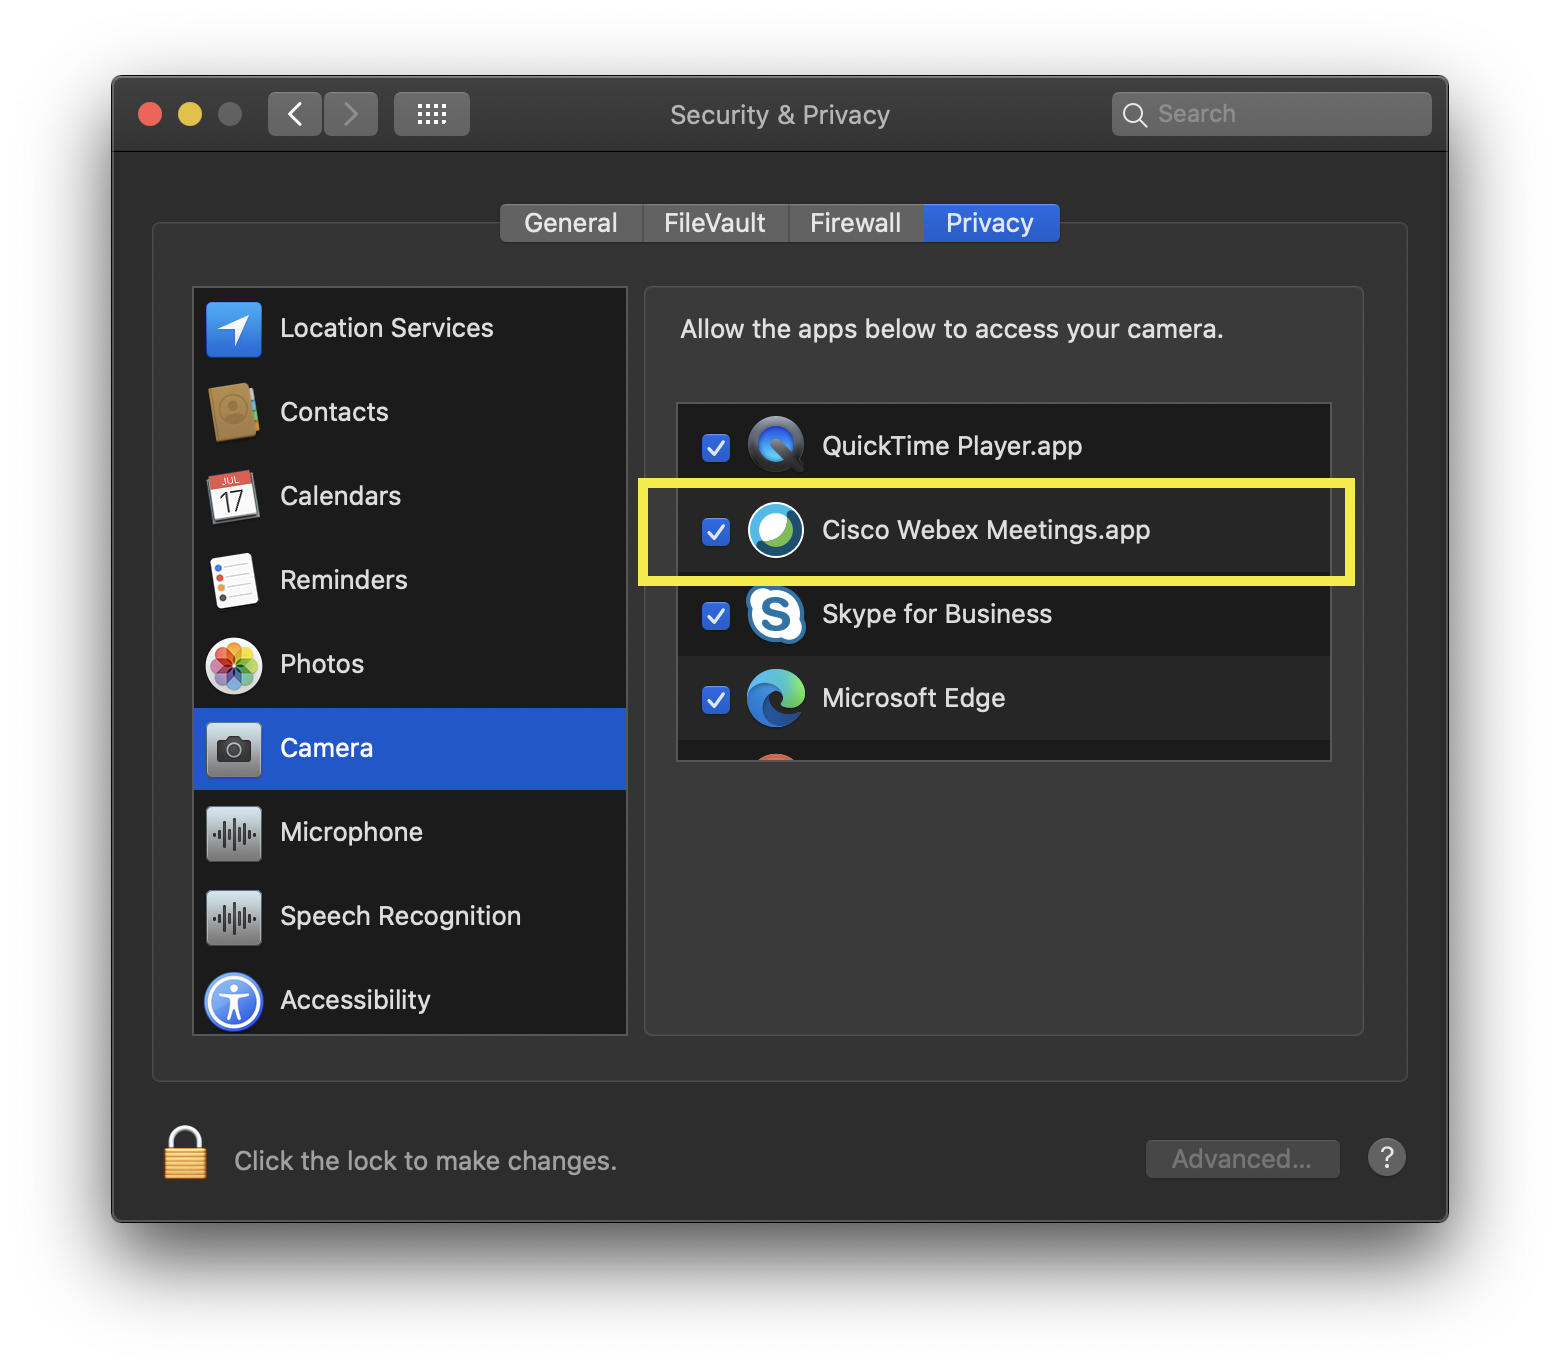Click the Camera icon in sidebar

[234, 749]
